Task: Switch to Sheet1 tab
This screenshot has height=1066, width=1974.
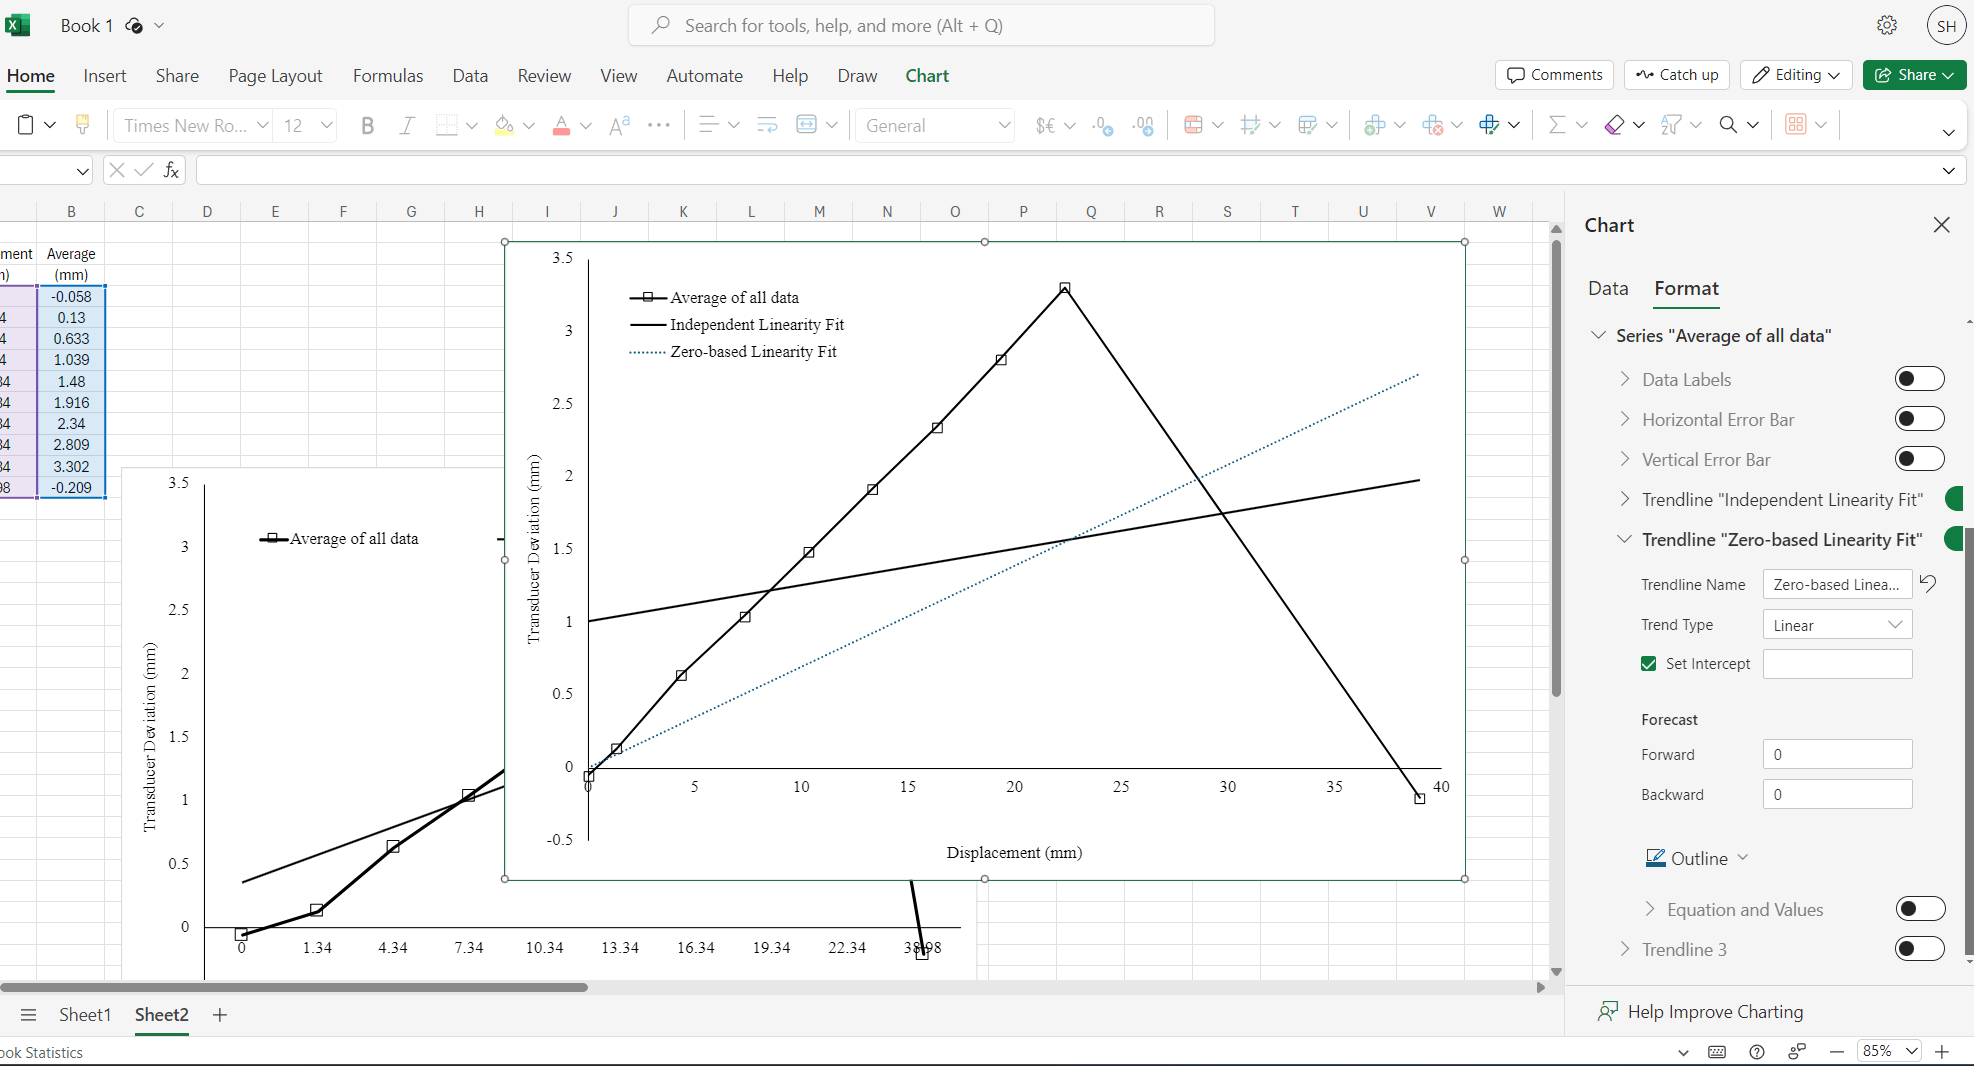Action: click(x=85, y=1015)
